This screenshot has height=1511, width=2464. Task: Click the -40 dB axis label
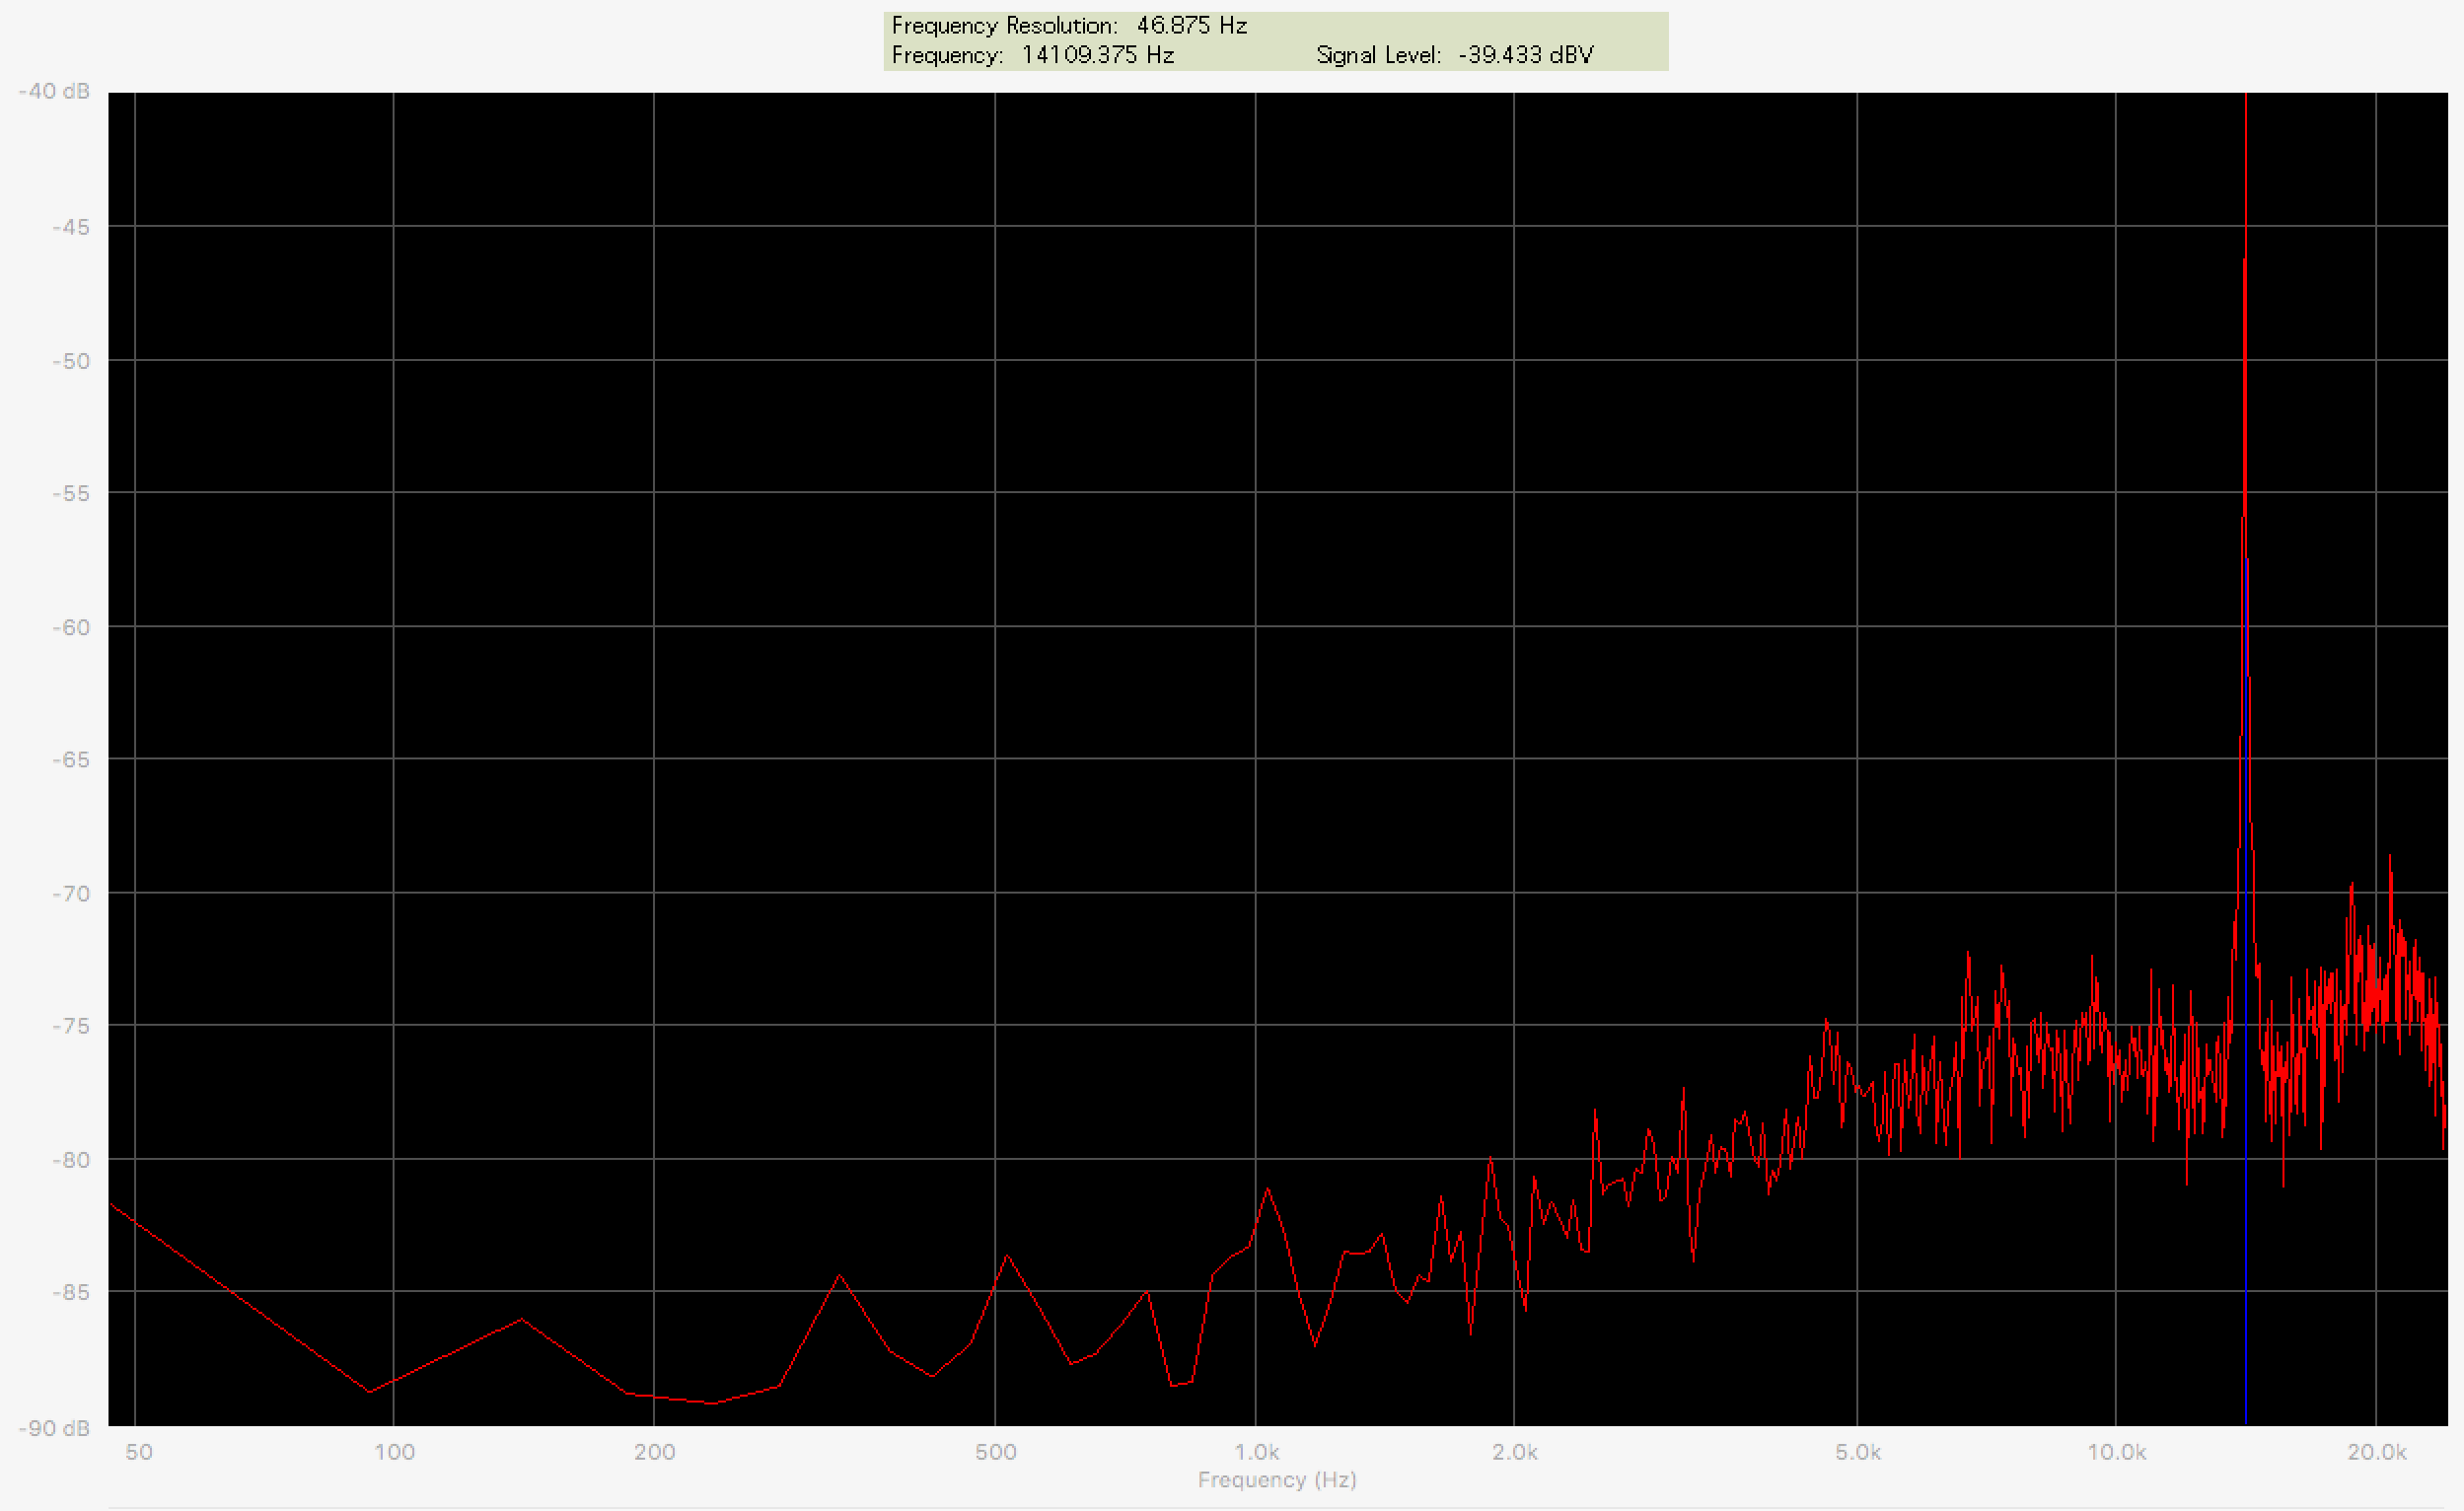coord(54,91)
